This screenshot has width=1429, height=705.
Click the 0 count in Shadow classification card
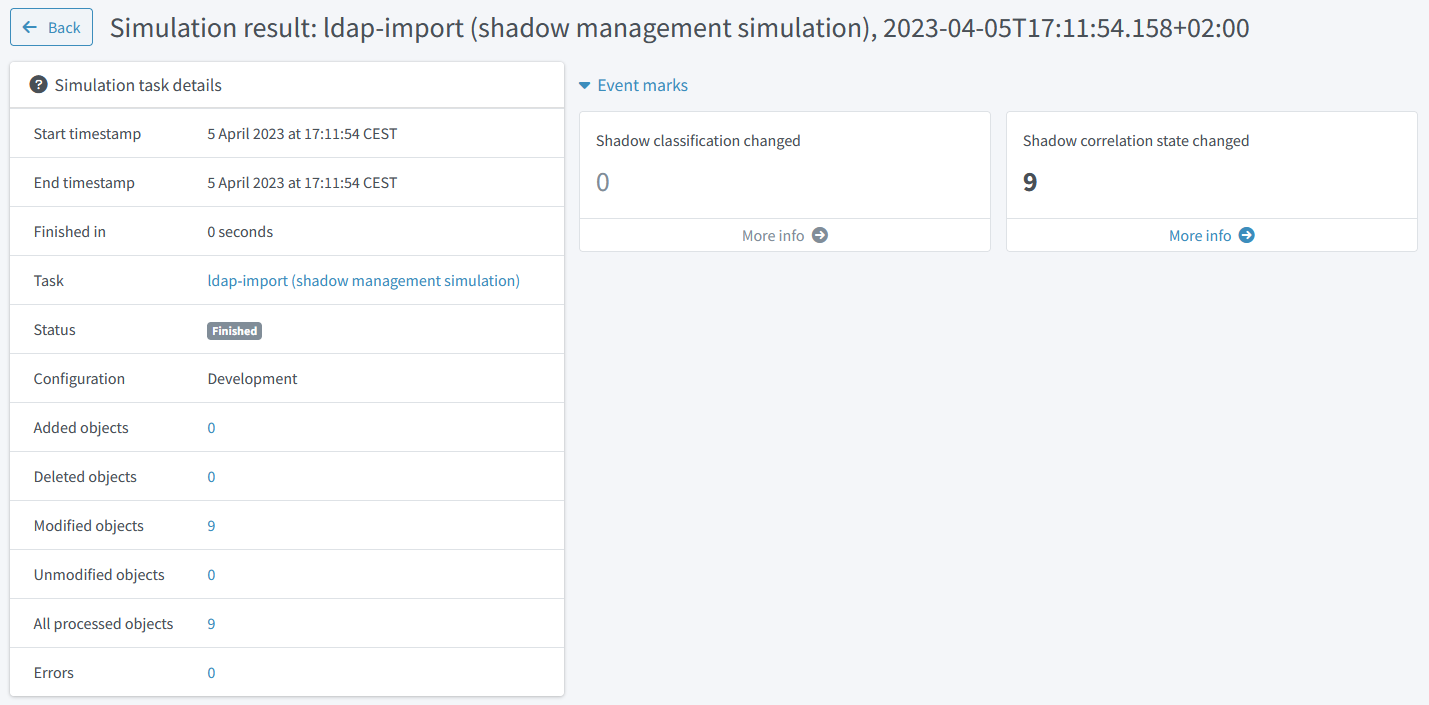pyautogui.click(x=603, y=183)
